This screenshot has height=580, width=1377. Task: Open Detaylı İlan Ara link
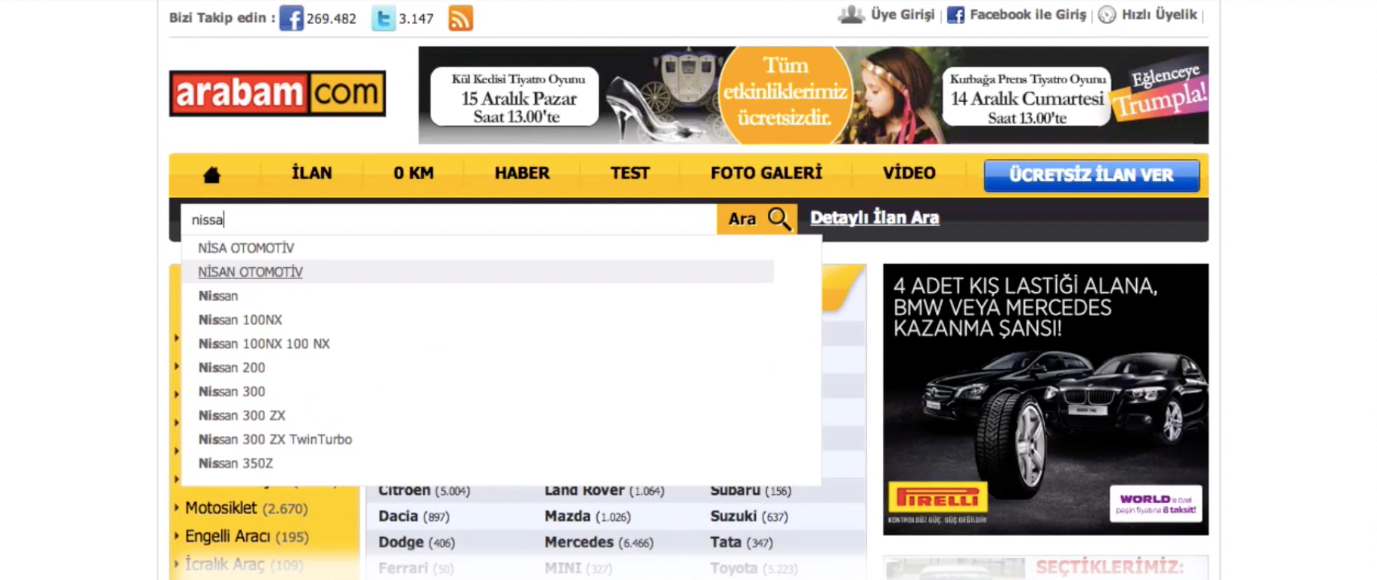(x=874, y=218)
